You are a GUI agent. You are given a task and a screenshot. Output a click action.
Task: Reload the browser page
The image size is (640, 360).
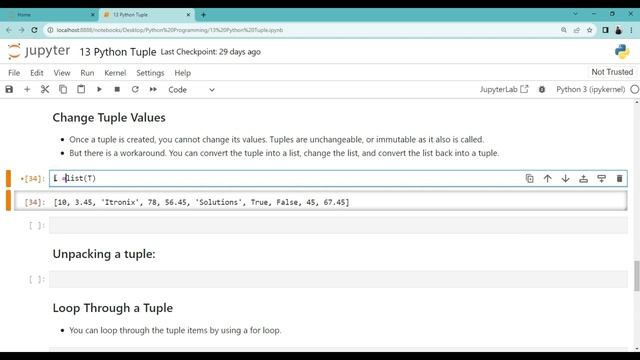[x=34, y=30]
